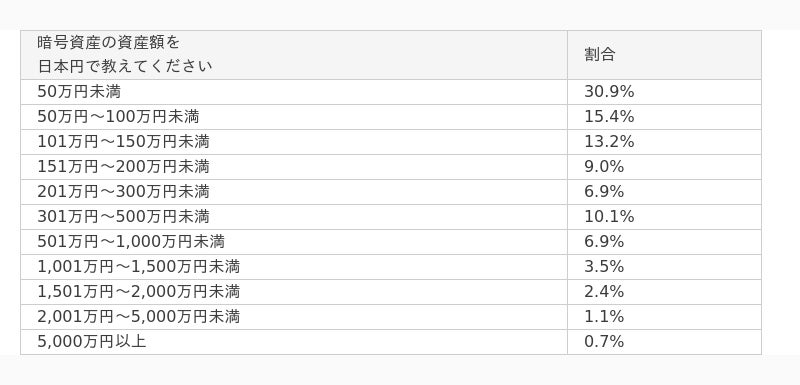Click the 3.5% percentage value

604,267
